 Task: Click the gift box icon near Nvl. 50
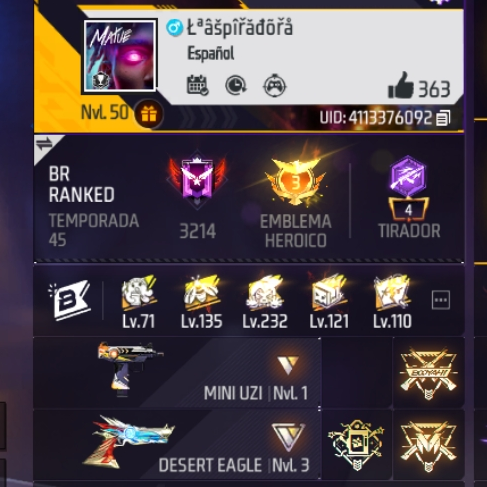tap(149, 114)
